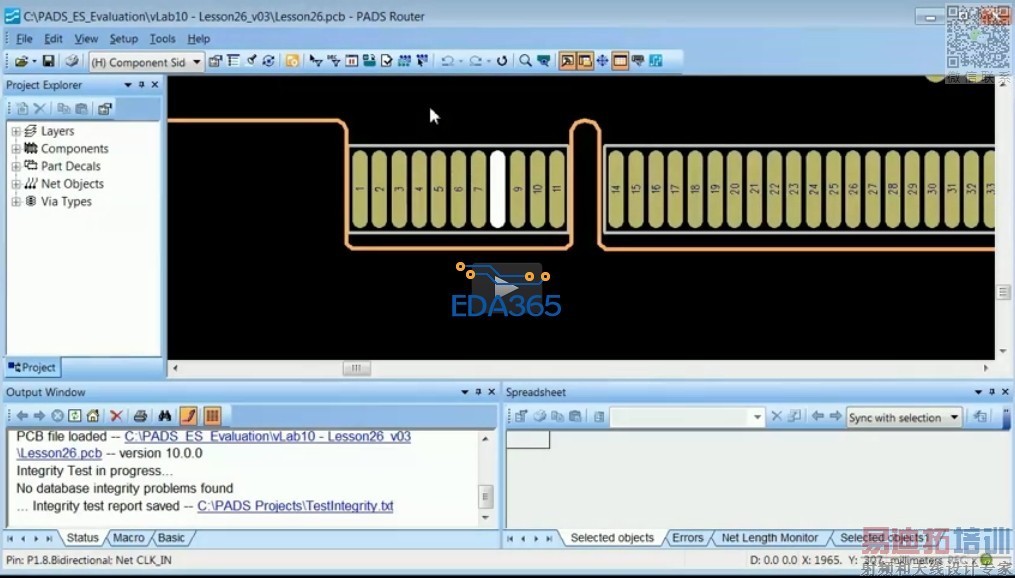1015x578 pixels.
Task: Expand the Part Decals tree node
Action: 16,166
